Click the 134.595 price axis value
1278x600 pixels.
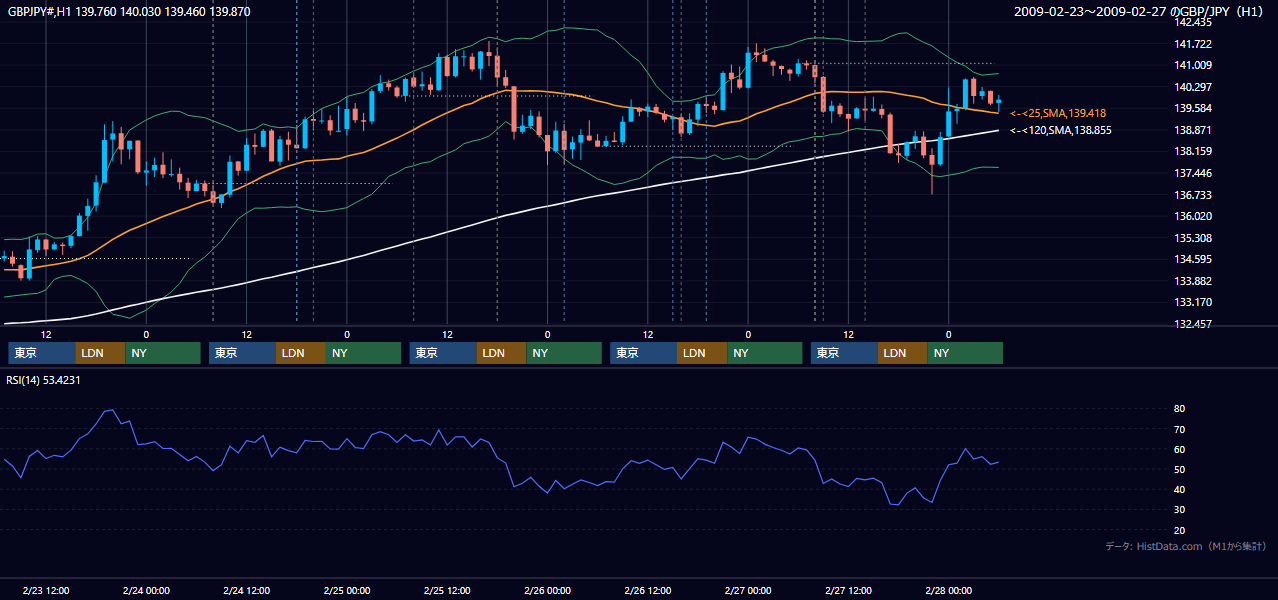click(x=1192, y=259)
